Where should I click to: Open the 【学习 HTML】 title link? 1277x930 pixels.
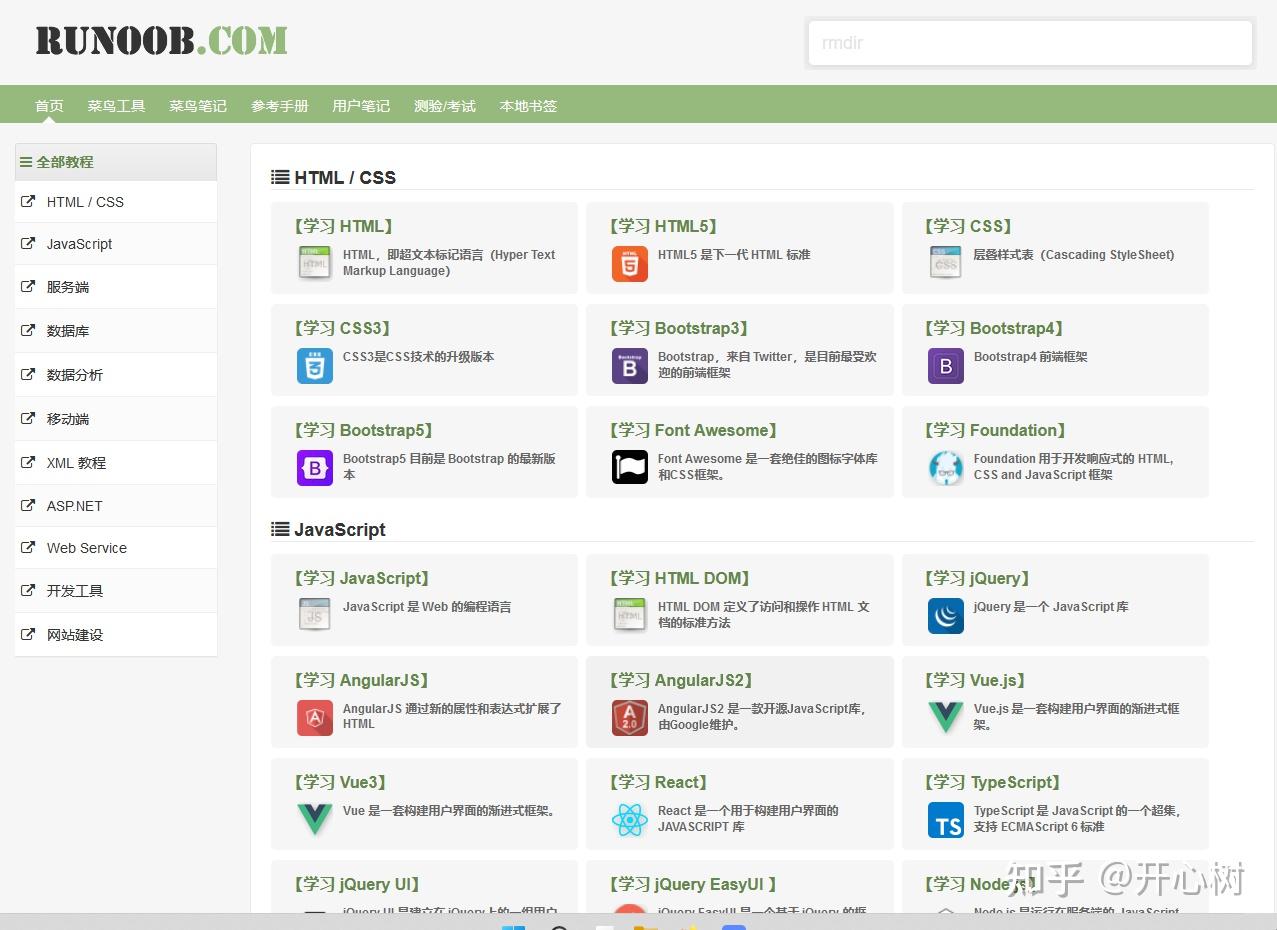click(343, 226)
